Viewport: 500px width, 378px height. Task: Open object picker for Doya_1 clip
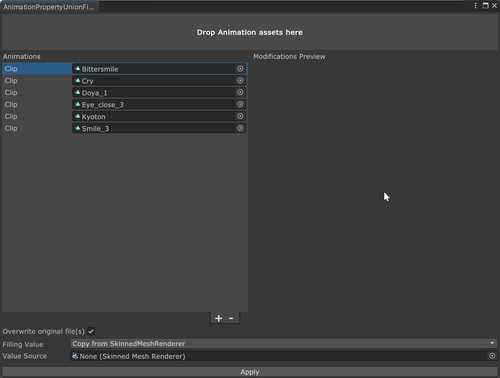pos(240,93)
